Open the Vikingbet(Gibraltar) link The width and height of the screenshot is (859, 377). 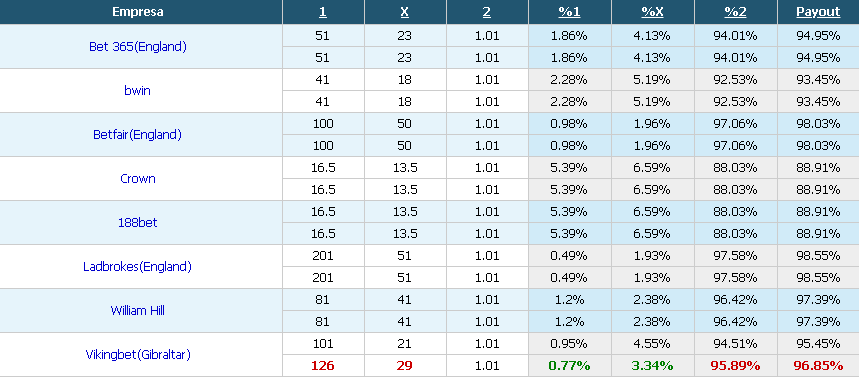click(x=138, y=355)
